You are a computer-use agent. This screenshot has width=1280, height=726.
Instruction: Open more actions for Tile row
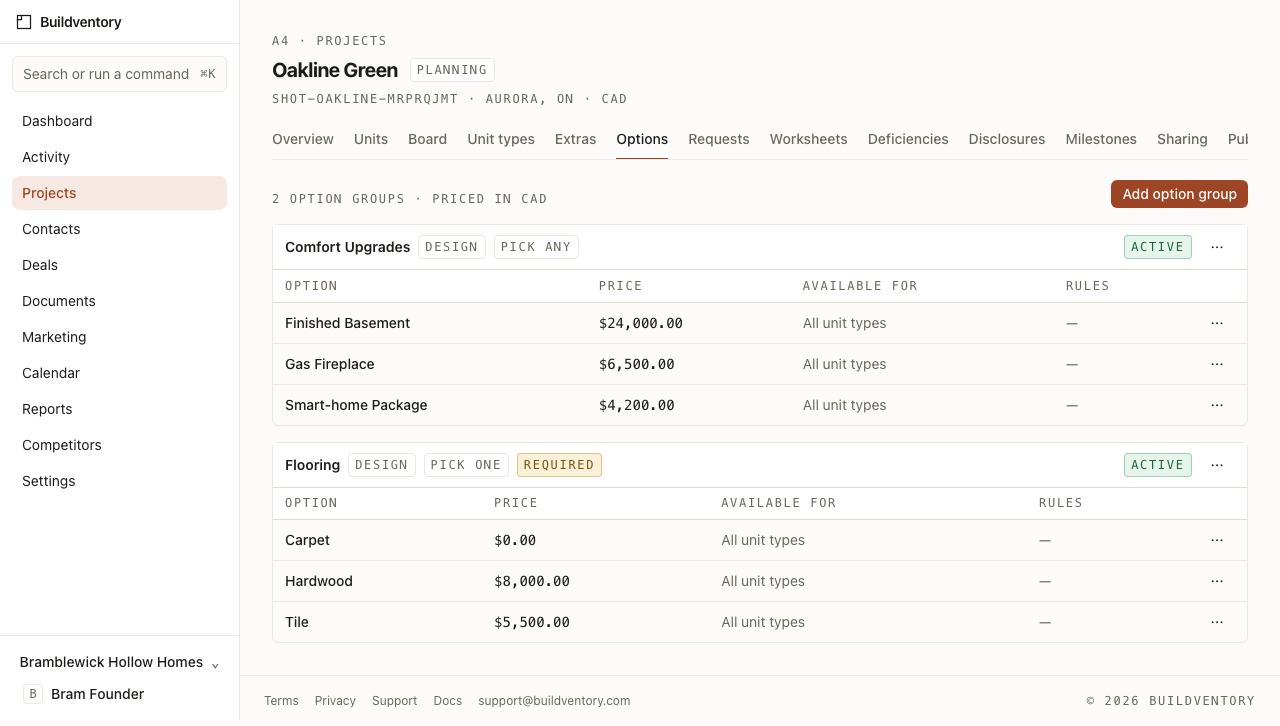pyautogui.click(x=1217, y=622)
